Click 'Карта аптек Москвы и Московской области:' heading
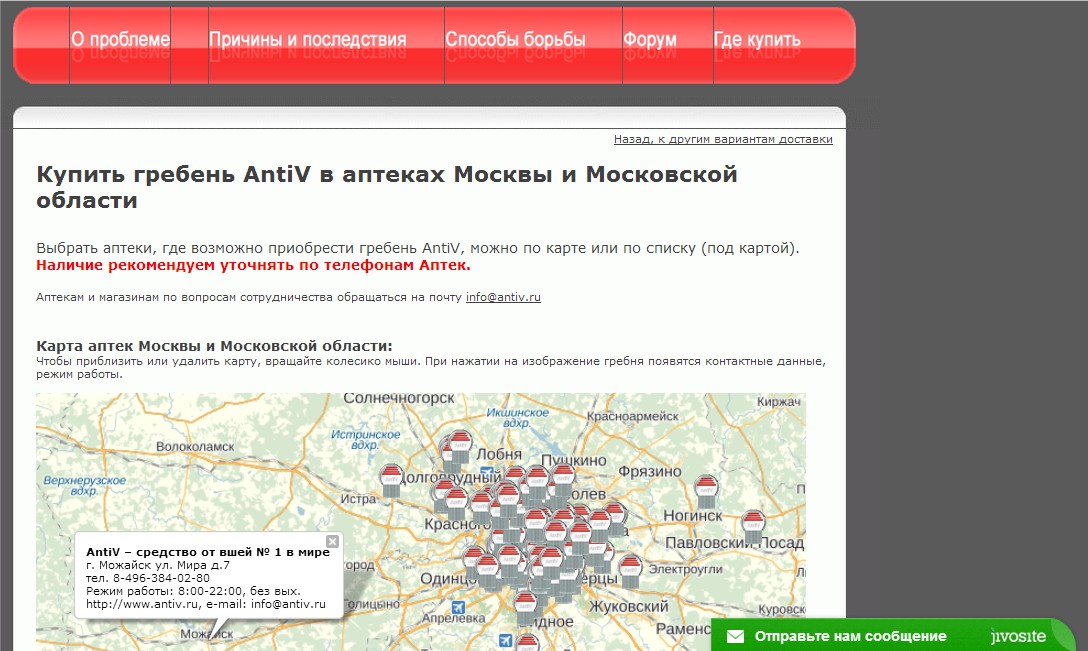The image size is (1088, 651). click(x=214, y=346)
